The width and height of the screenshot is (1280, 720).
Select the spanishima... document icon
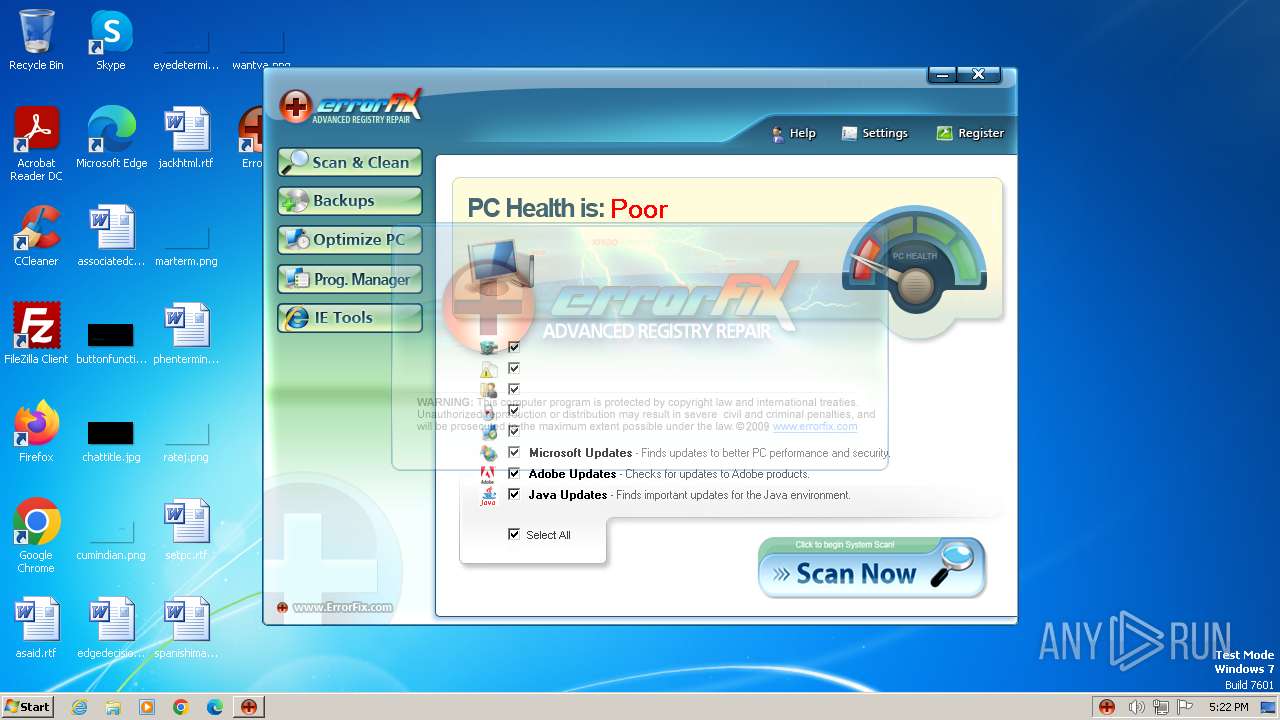(x=186, y=628)
